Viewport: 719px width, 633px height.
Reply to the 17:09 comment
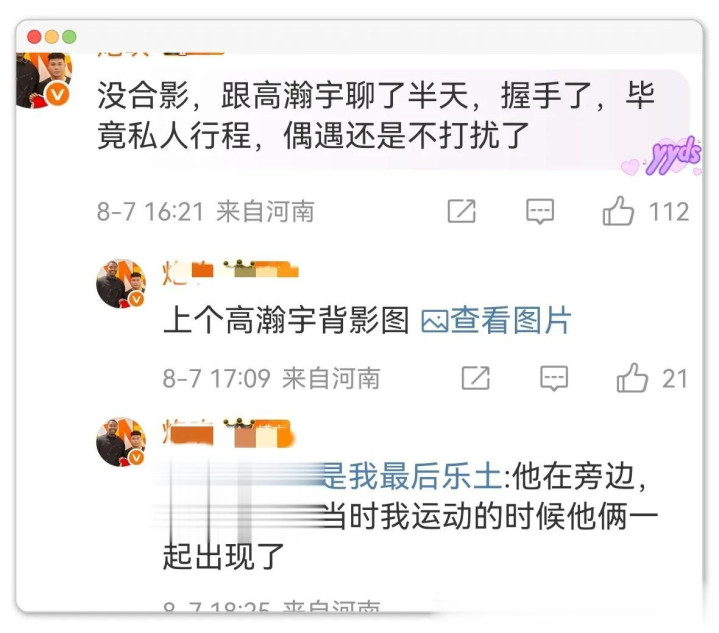(x=554, y=378)
